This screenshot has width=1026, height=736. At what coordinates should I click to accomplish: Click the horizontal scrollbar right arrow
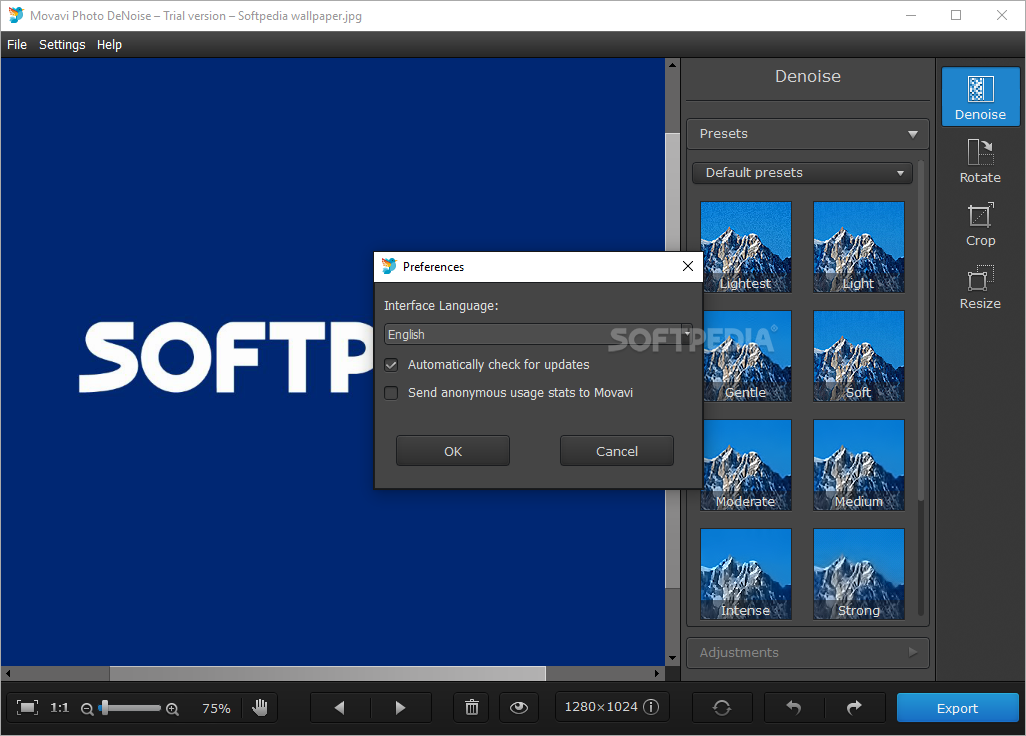pos(658,673)
